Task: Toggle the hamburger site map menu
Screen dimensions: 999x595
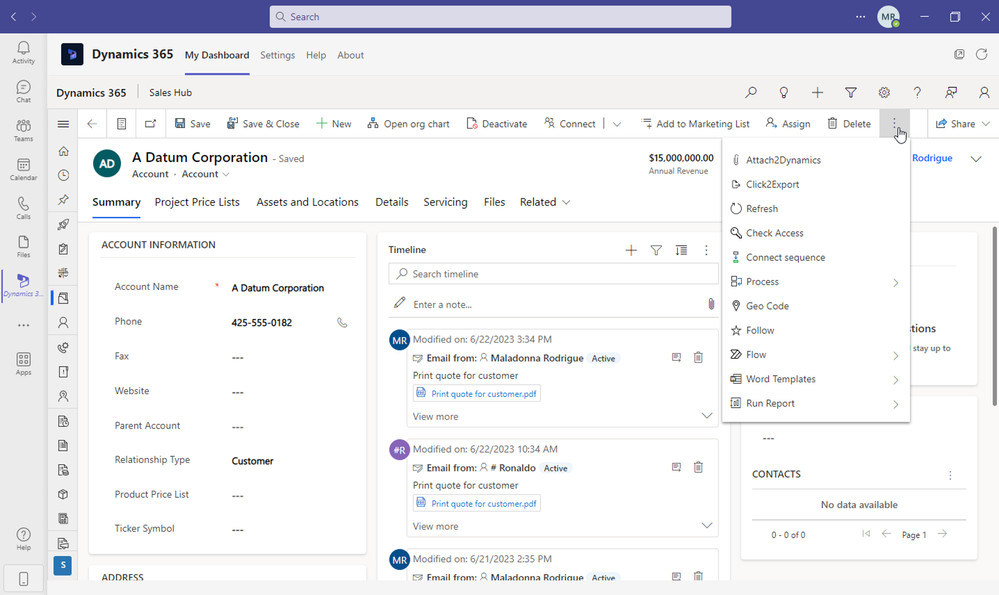Action: pos(63,124)
